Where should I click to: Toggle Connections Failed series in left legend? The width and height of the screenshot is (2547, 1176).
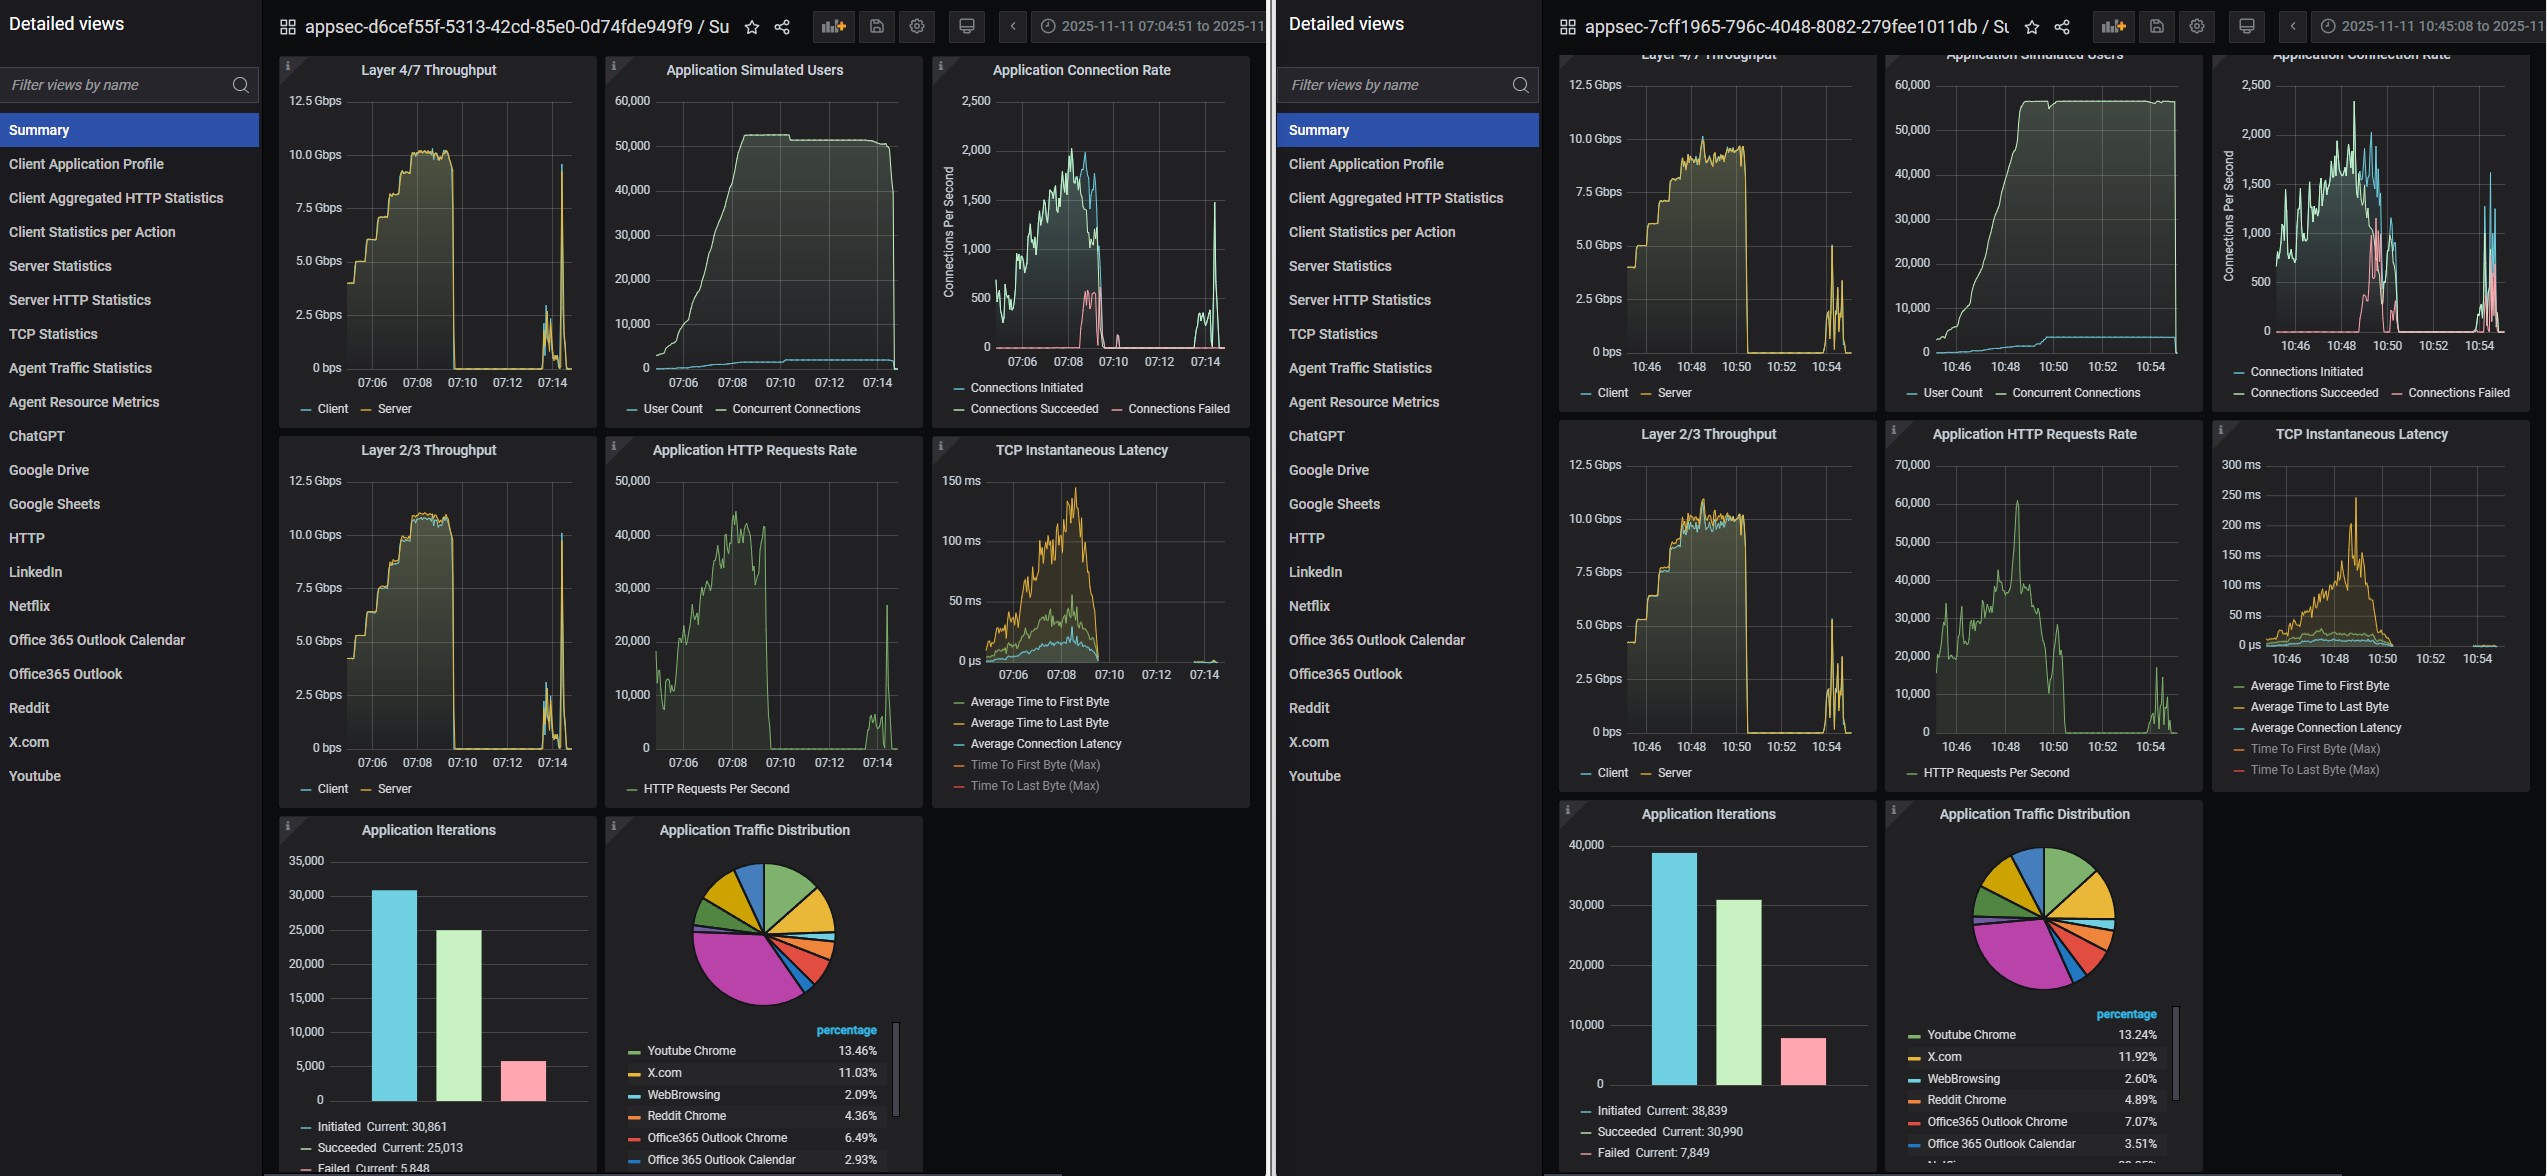[1178, 409]
